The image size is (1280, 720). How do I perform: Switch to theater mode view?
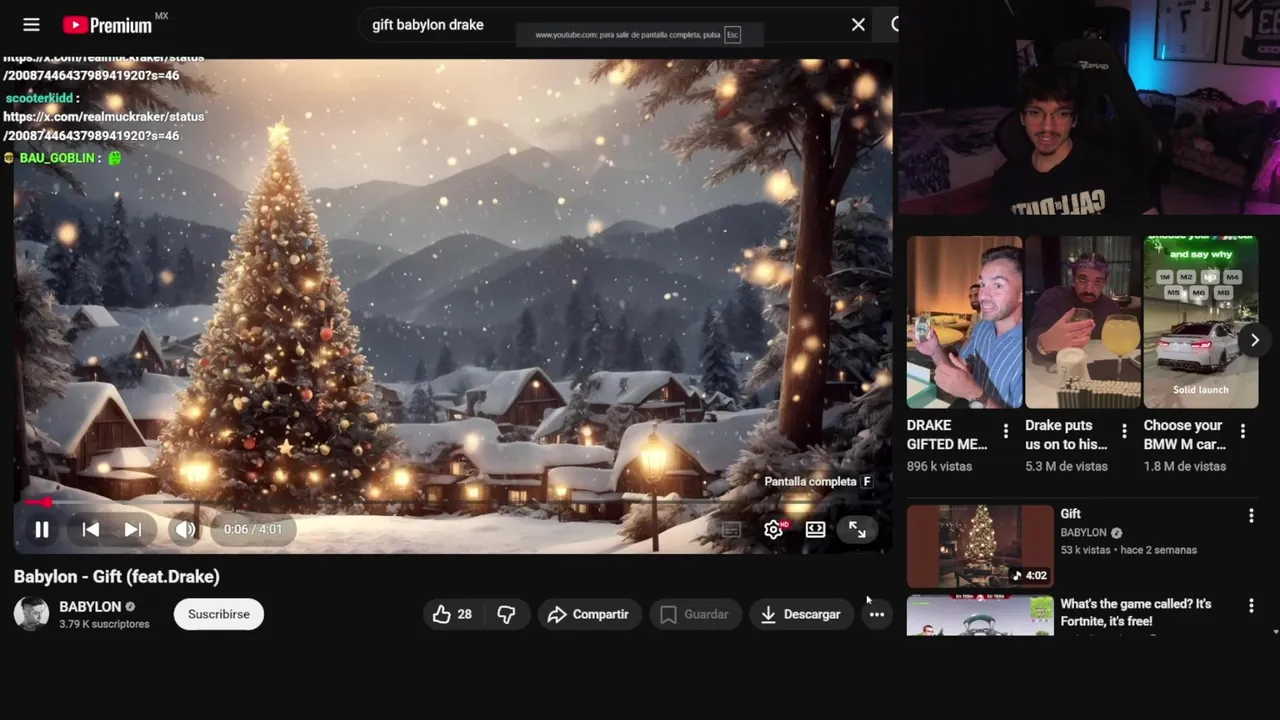coord(815,529)
